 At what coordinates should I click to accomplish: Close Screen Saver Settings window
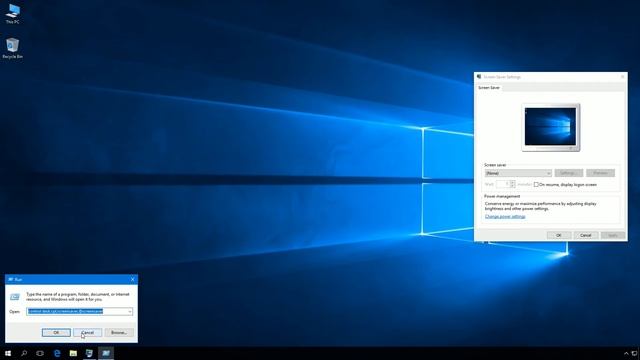pyautogui.click(x=622, y=76)
